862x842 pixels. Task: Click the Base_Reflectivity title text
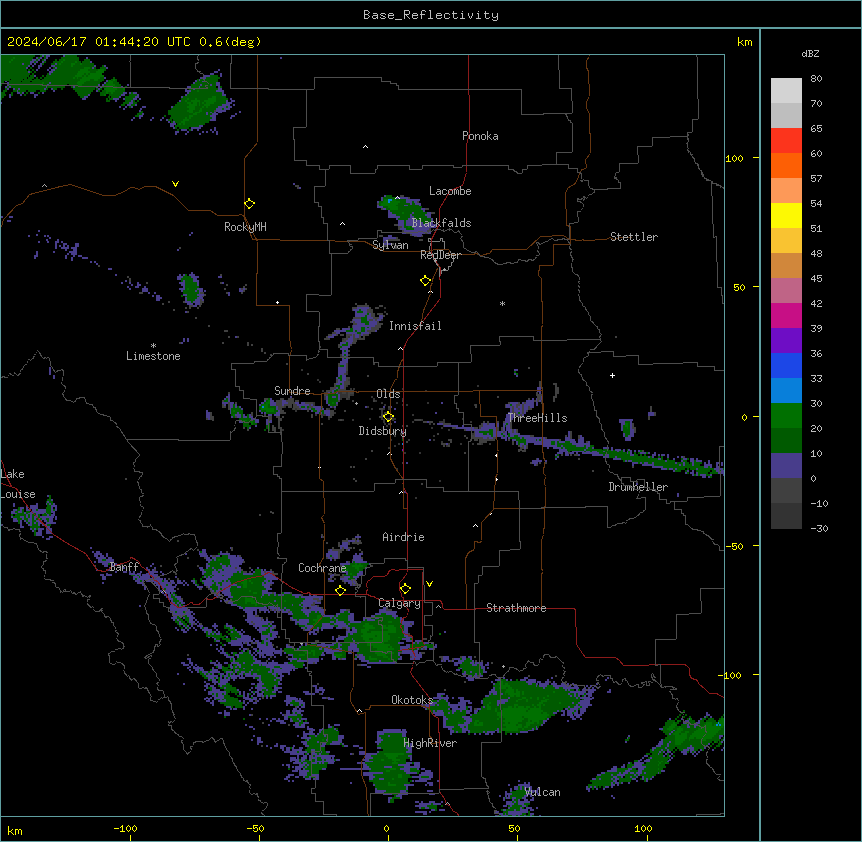pos(431,15)
